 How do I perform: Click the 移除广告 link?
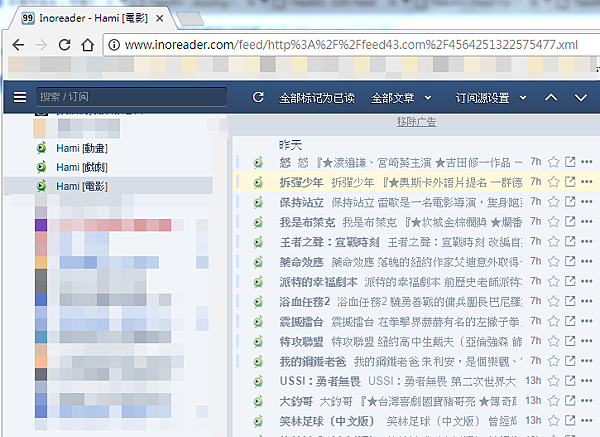click(x=416, y=122)
